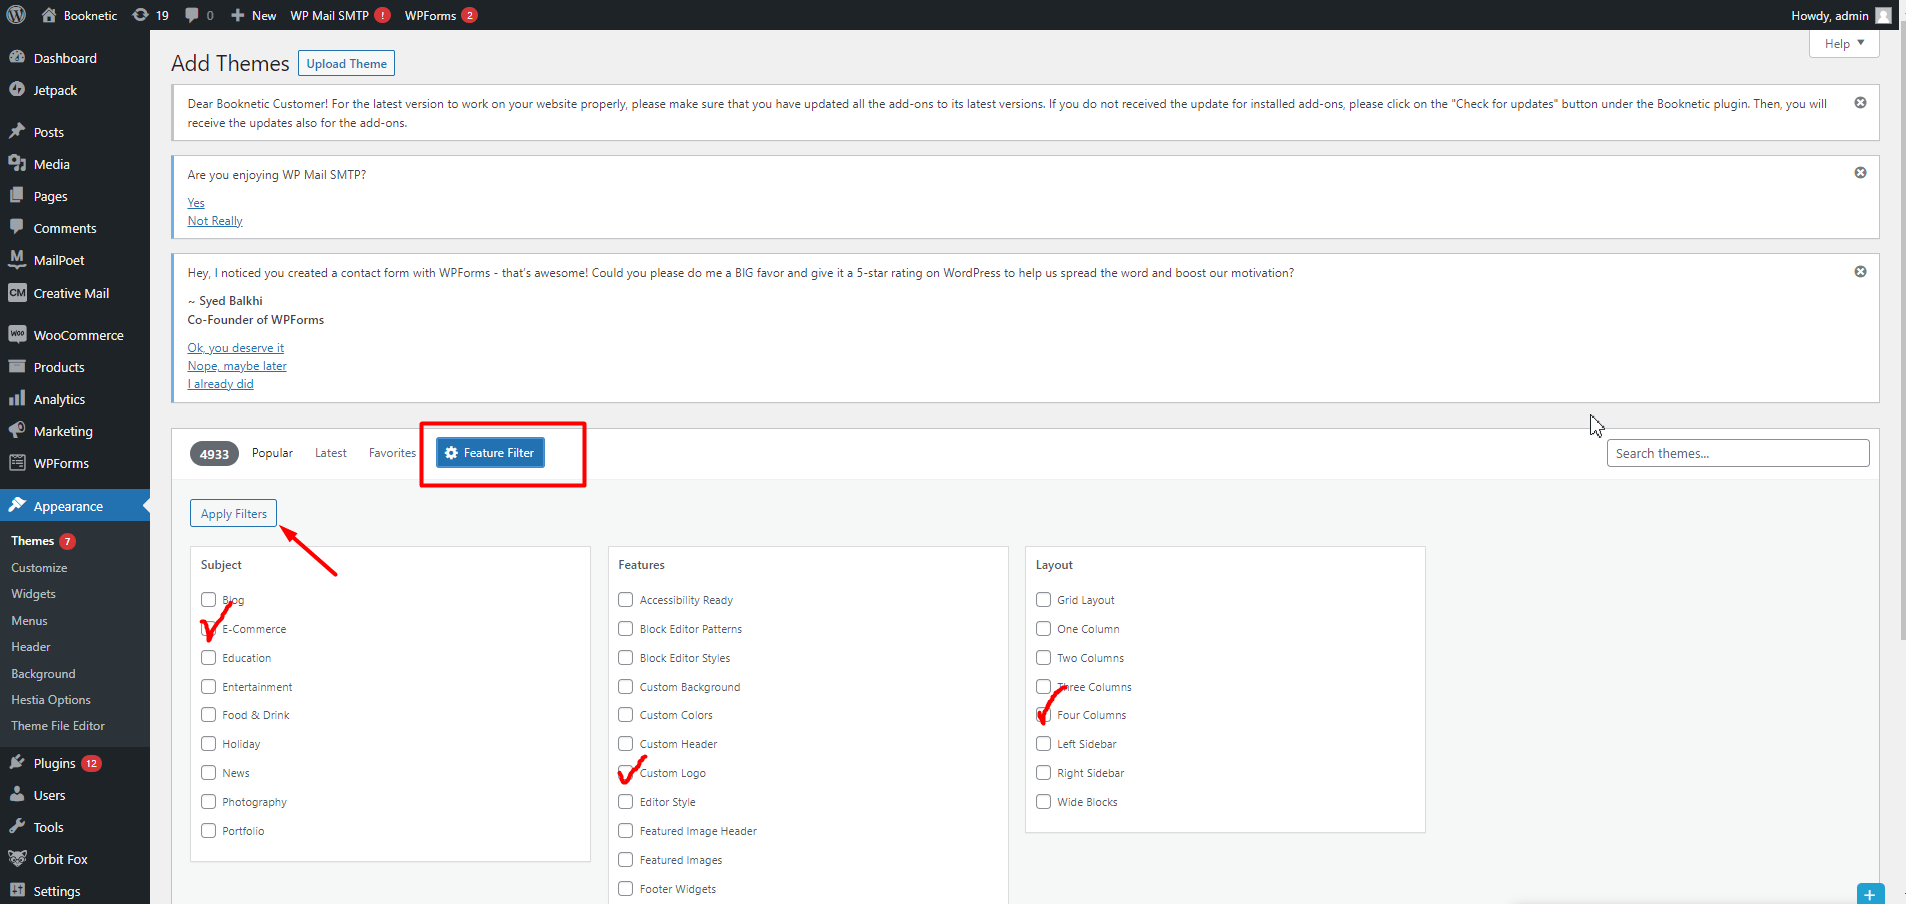
Task: Check the Grid Layout checkbox
Action: (x=1043, y=600)
